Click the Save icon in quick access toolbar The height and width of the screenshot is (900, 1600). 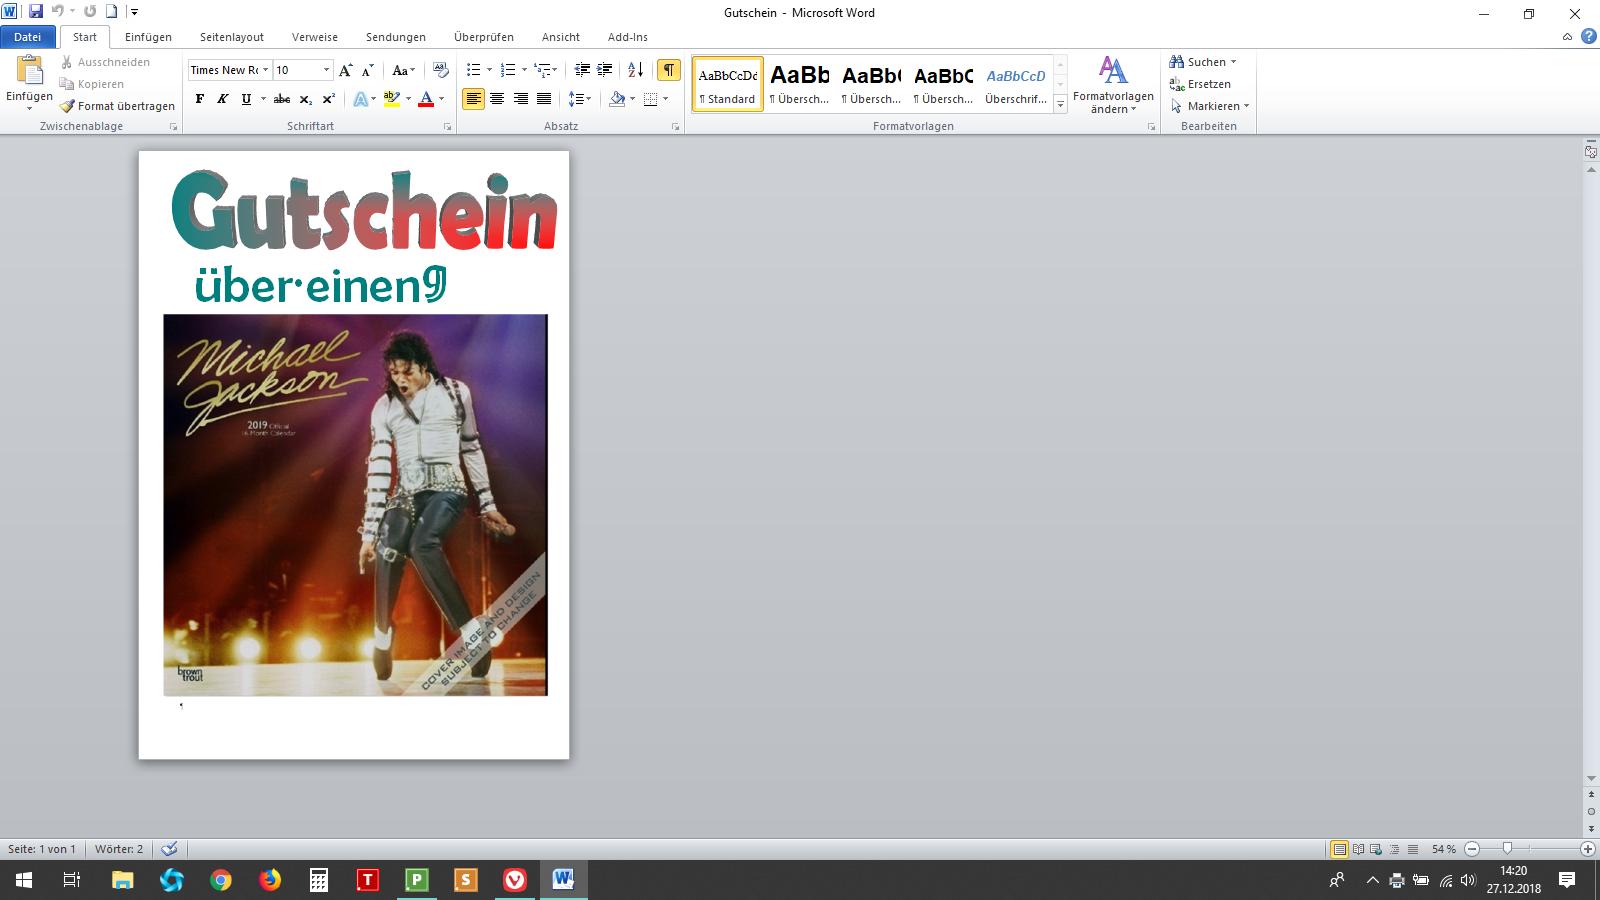36,12
